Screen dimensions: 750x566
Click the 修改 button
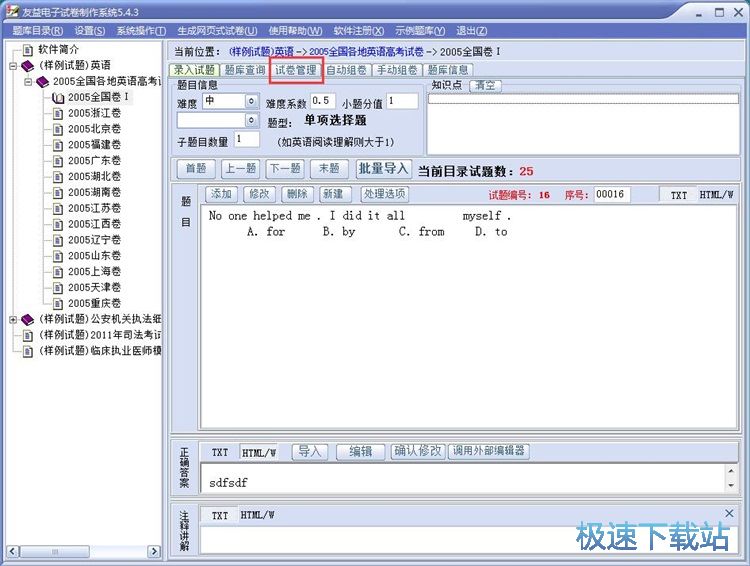point(259,194)
